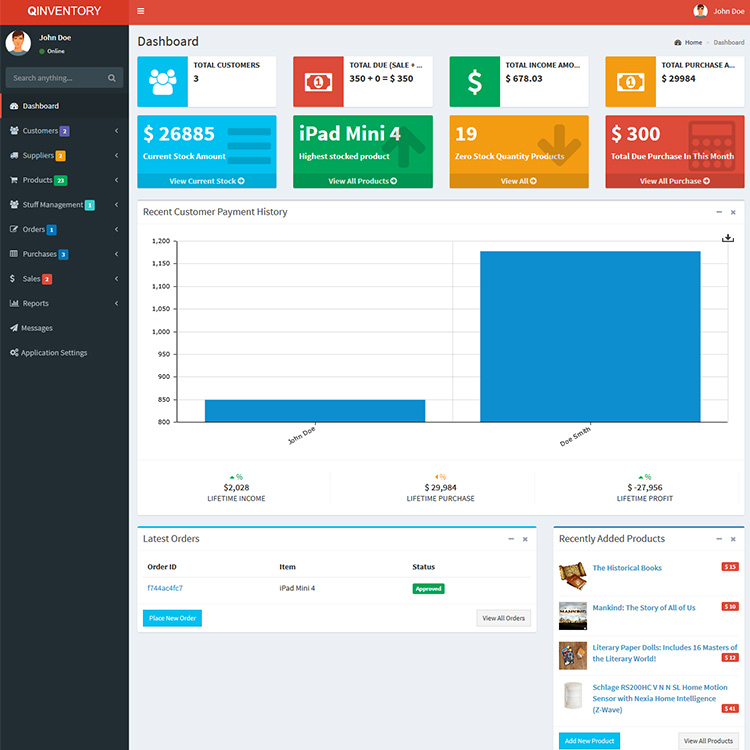Expand the Reports menu chevron

pyautogui.click(x=116, y=303)
